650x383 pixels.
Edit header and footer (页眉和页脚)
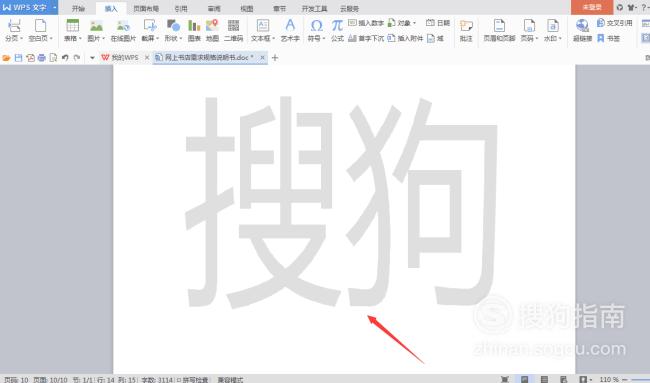tap(499, 30)
